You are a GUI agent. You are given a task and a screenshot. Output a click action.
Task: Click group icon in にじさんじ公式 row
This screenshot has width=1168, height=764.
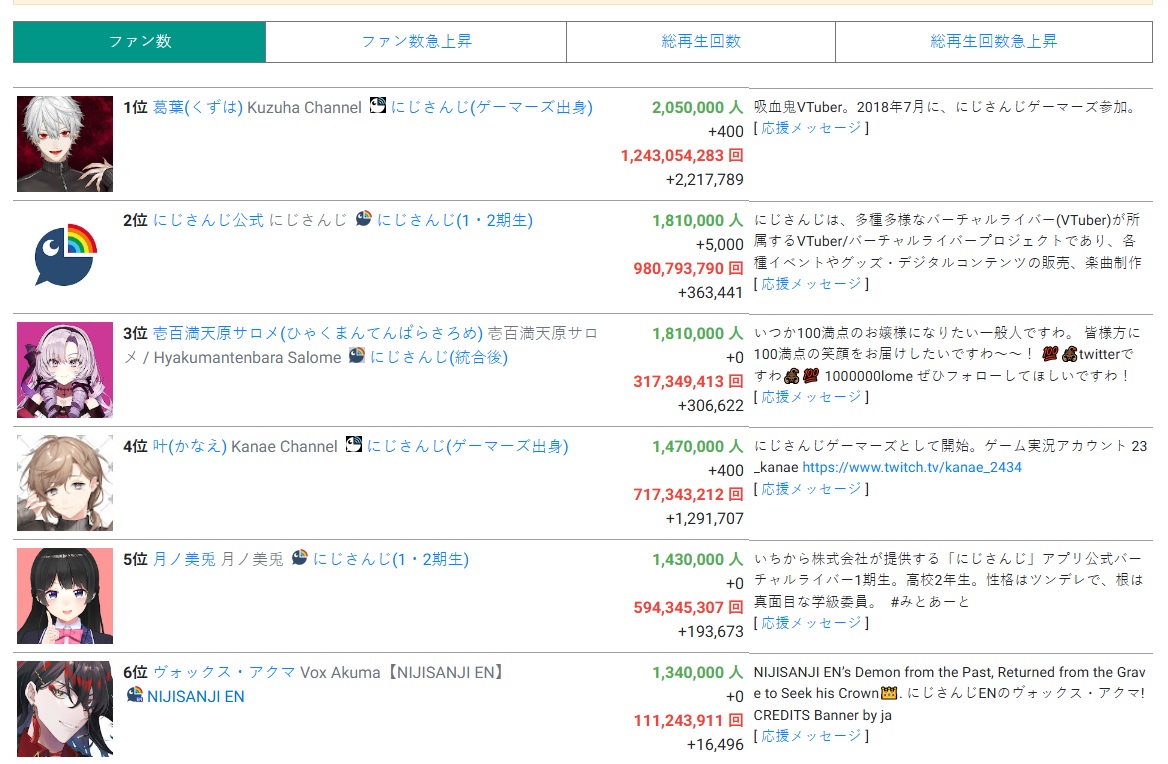tap(364, 218)
